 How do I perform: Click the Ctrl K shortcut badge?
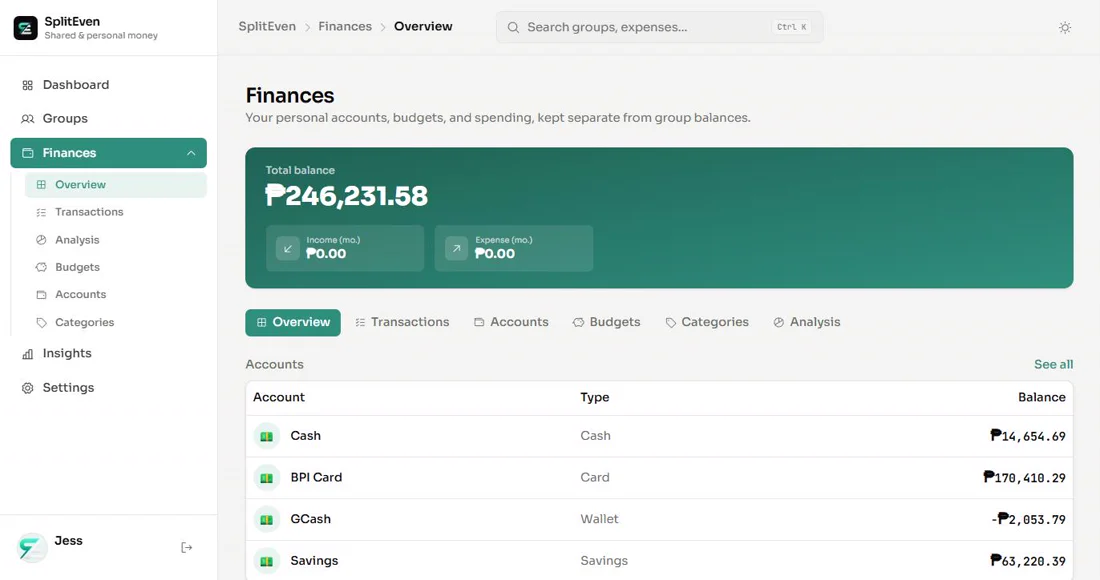pos(792,27)
